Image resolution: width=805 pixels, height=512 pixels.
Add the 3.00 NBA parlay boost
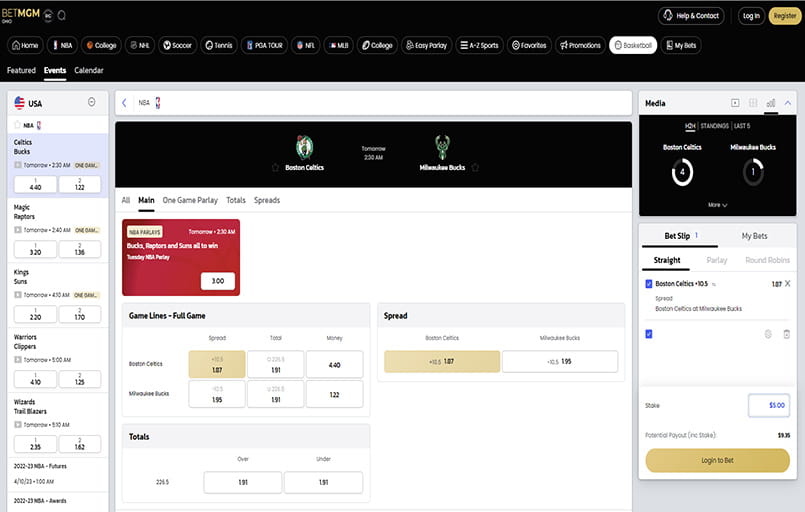[x=218, y=281]
